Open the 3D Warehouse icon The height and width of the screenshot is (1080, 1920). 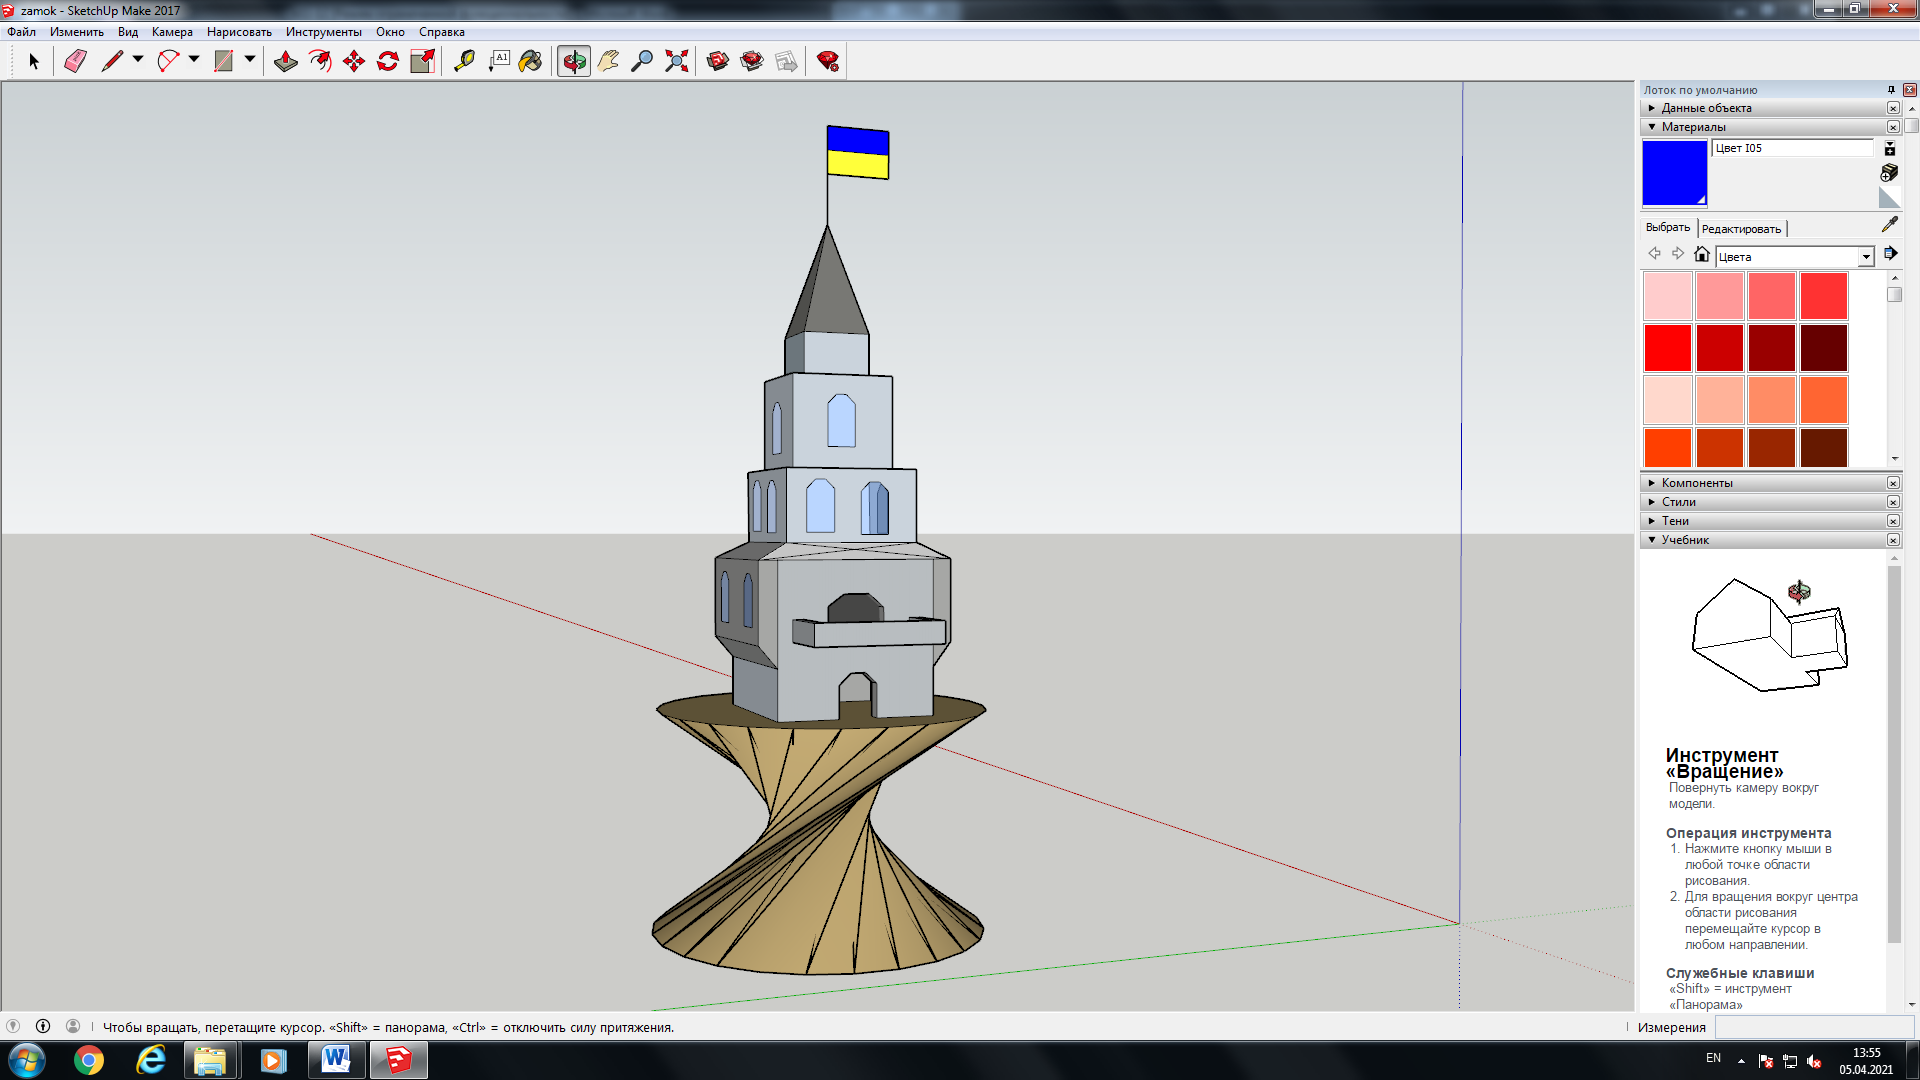point(718,62)
